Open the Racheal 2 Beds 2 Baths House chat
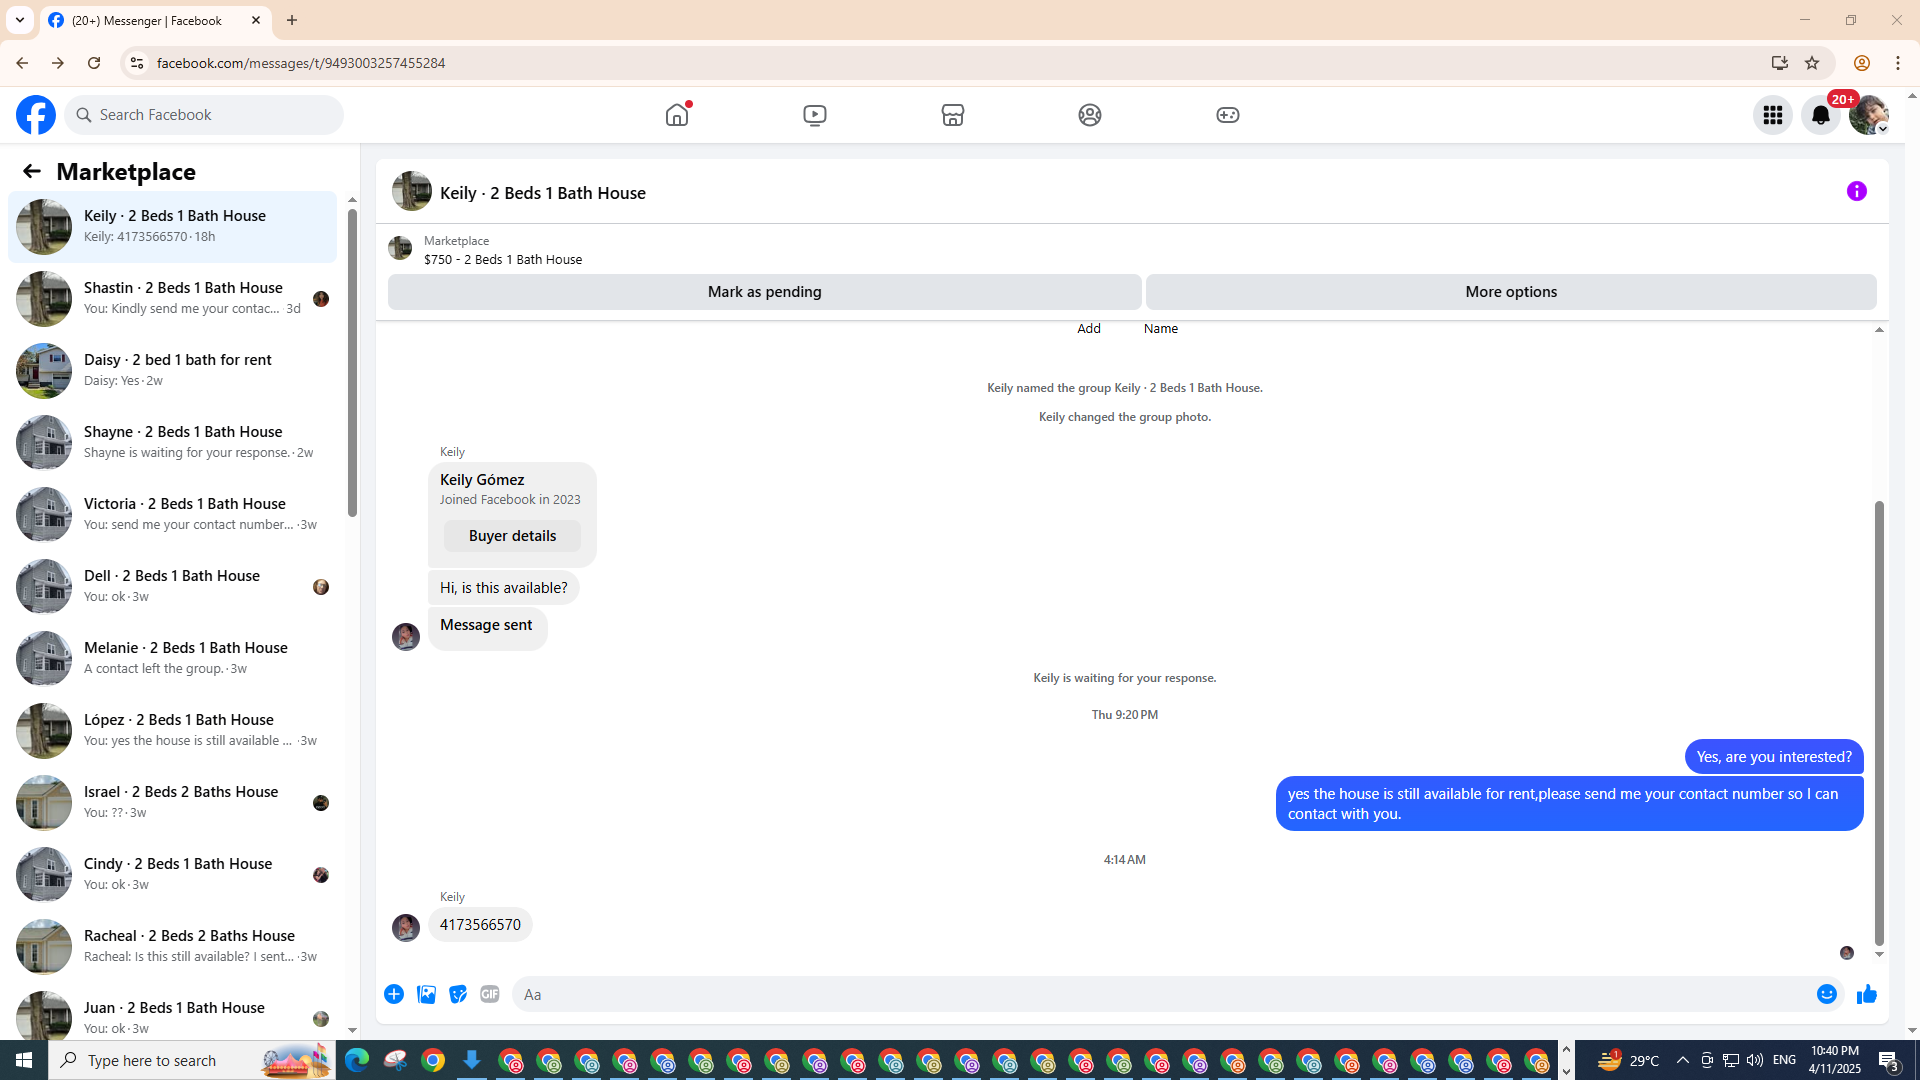 coord(173,947)
